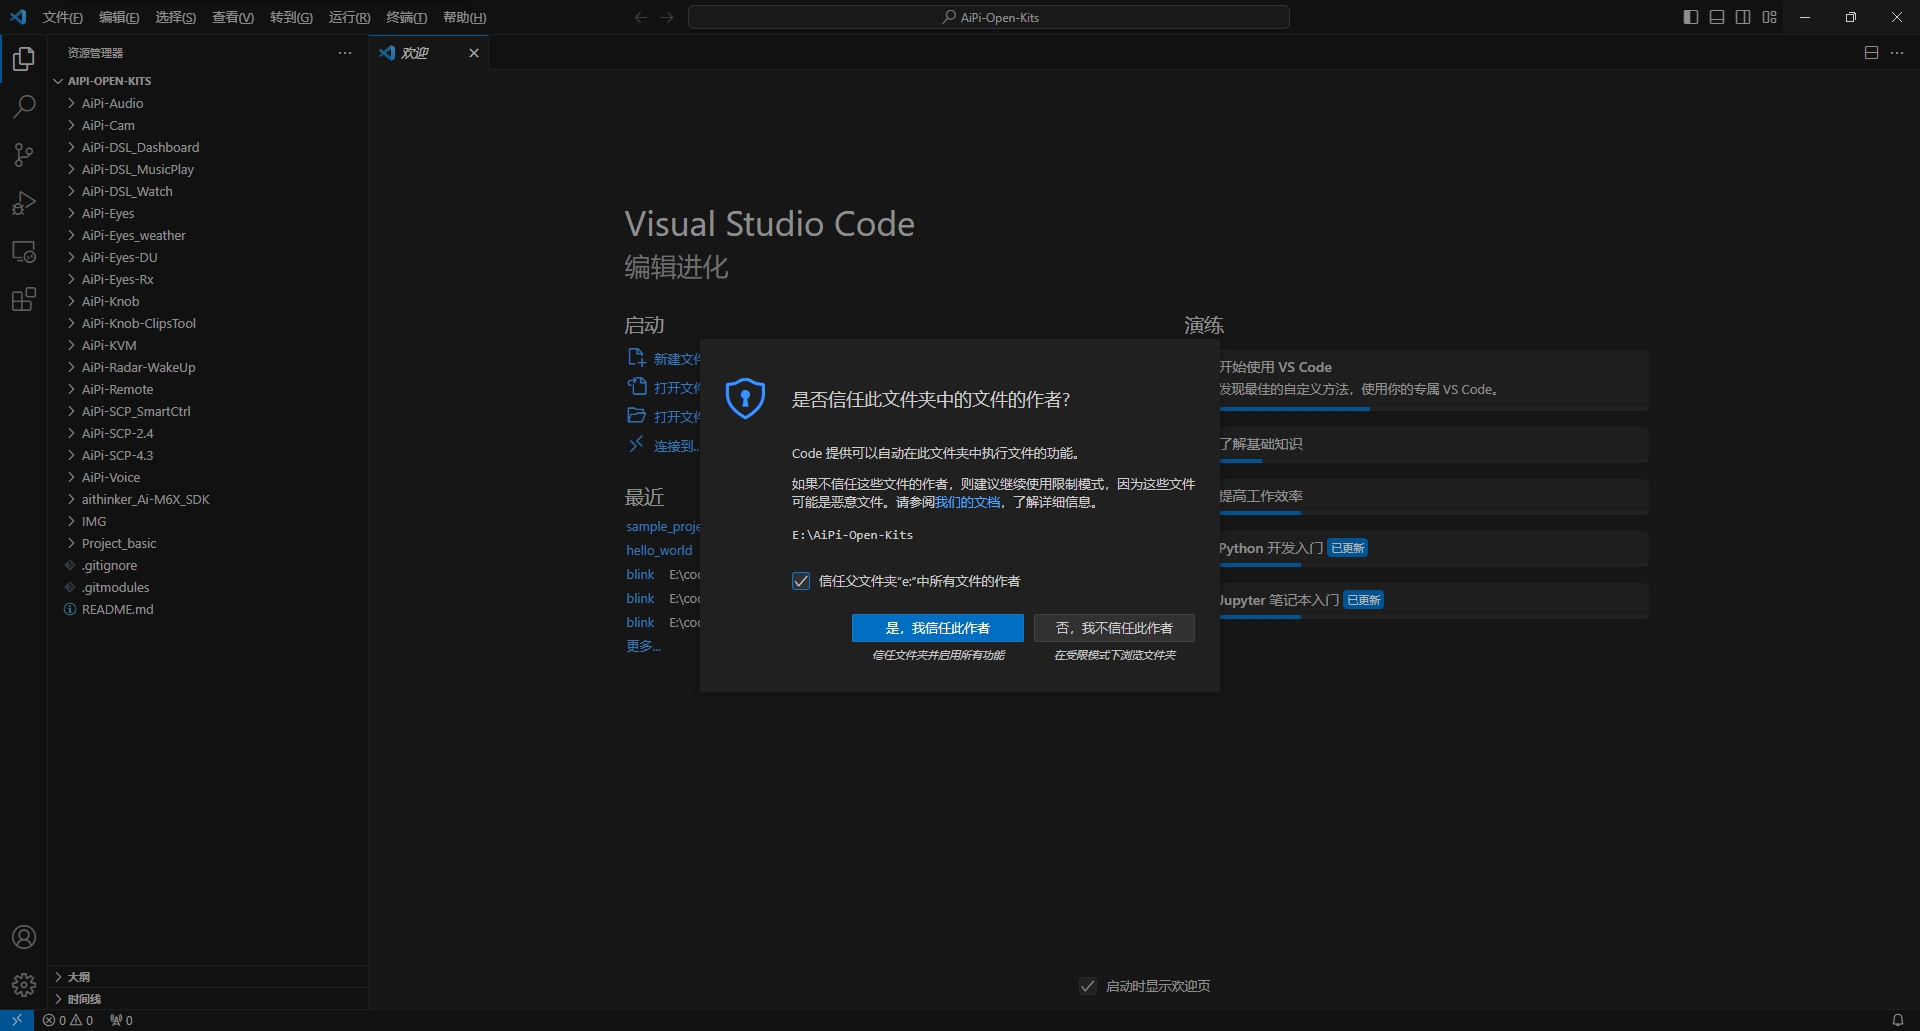
Task: Open the 提高工作效率 walkthrough
Action: [1432, 497]
